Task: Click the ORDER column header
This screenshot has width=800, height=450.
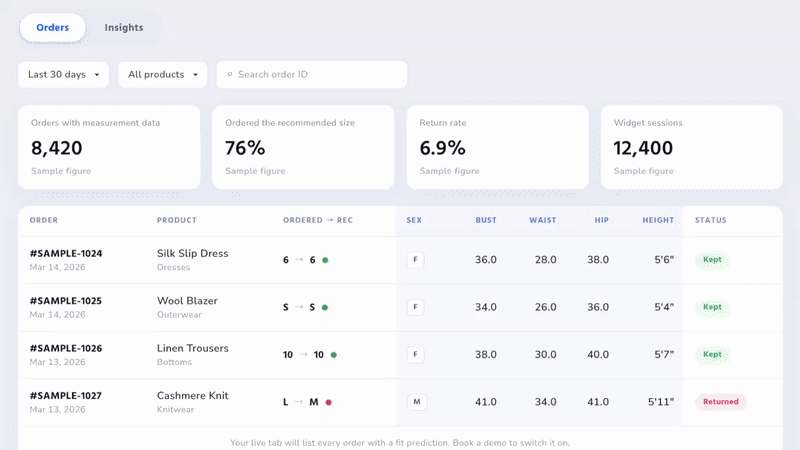Action: [44, 220]
